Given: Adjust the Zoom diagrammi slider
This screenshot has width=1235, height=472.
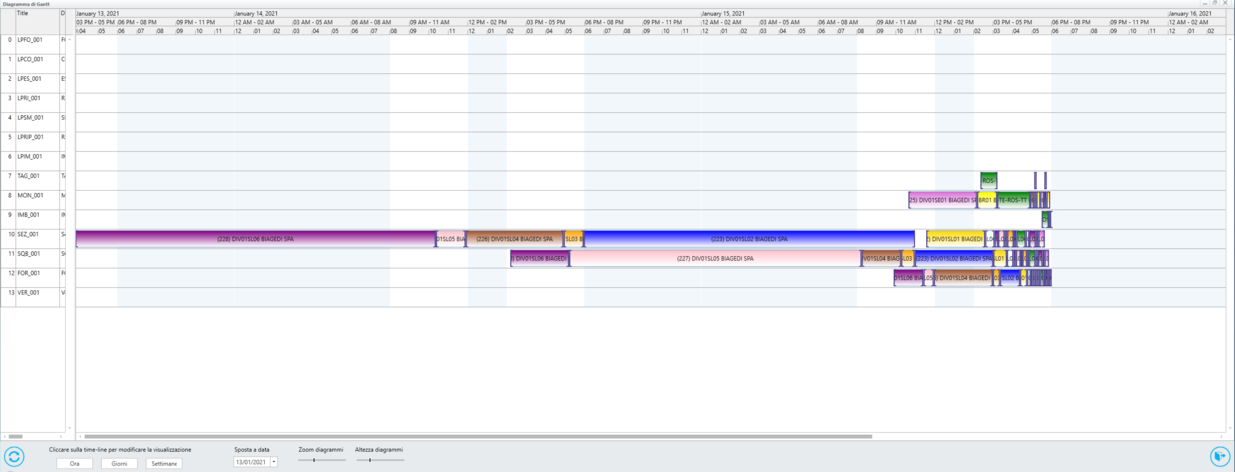Looking at the screenshot, I should tap(322, 460).
